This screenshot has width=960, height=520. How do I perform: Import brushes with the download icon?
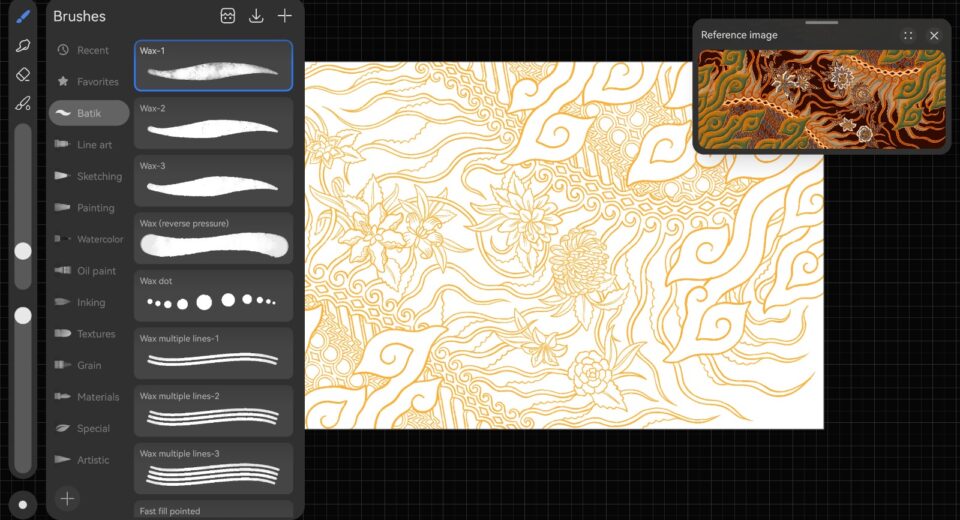(x=256, y=16)
